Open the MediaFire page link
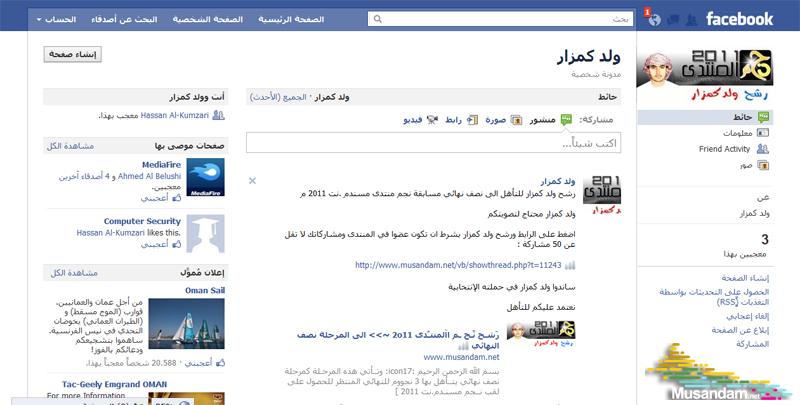 pos(161,165)
